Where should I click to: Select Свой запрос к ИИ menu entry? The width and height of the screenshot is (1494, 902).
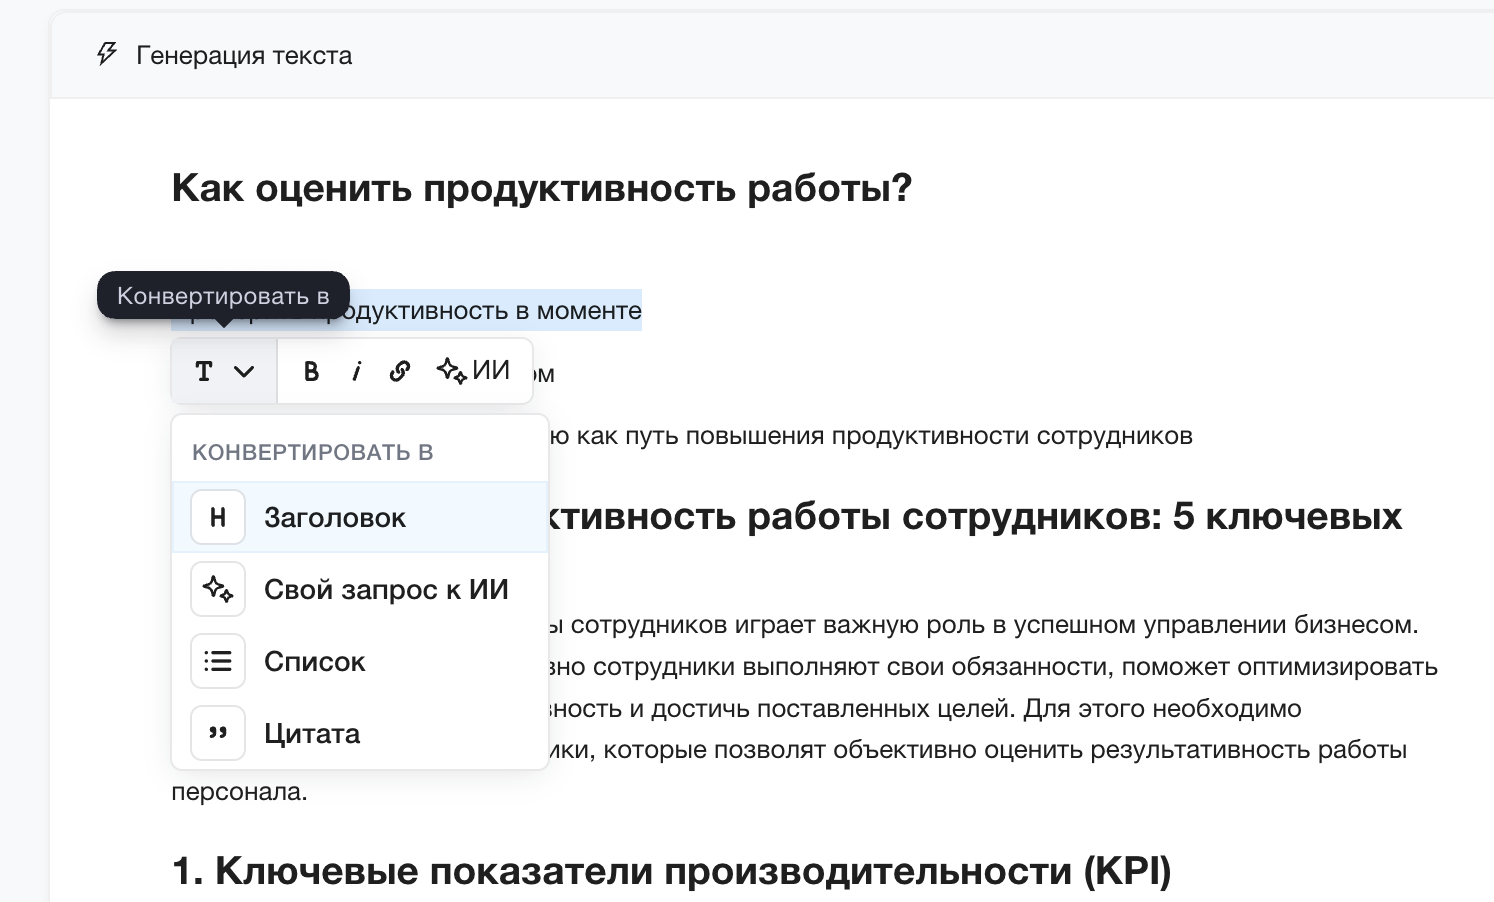[x=386, y=589]
